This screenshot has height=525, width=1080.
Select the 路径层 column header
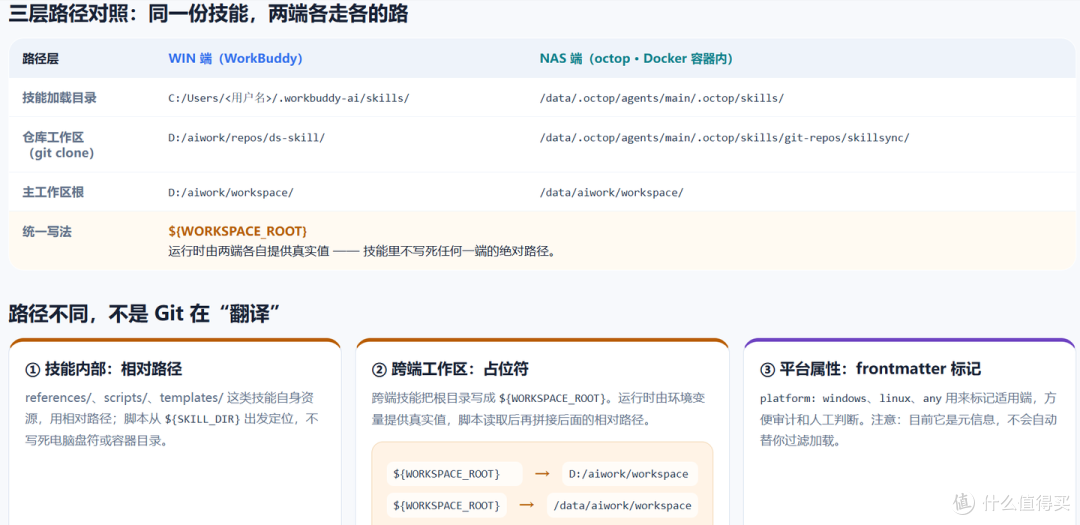tap(41, 59)
